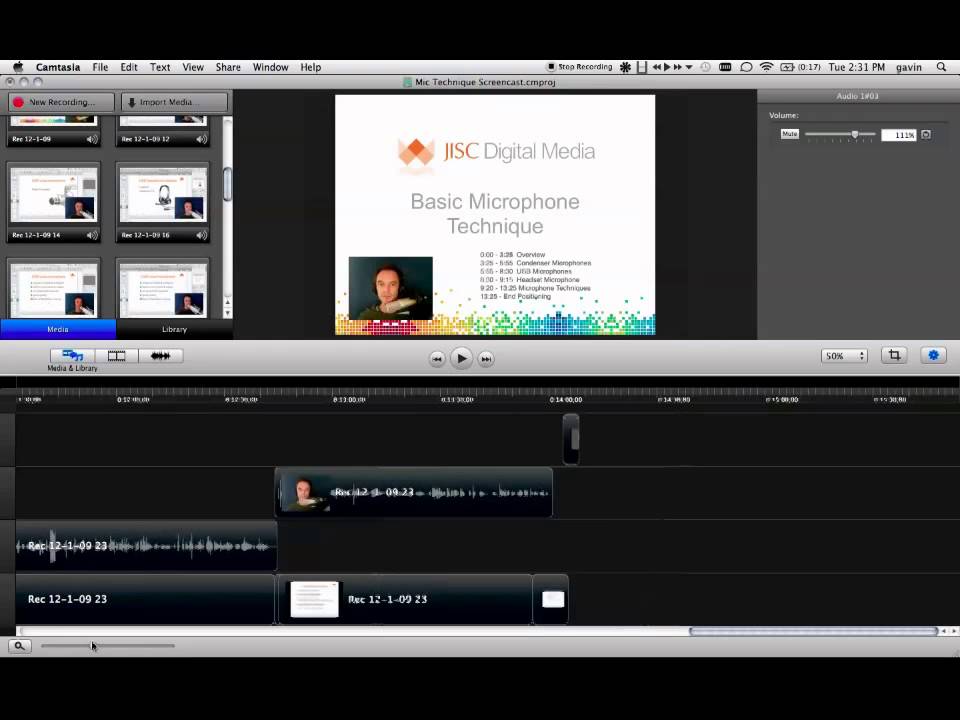
Task: Click the menu bar playback controls dropdown arrow
Action: coord(689,67)
